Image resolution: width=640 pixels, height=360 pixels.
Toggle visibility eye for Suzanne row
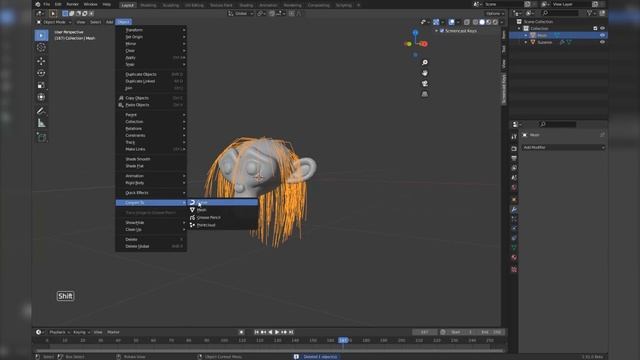[x=602, y=42]
